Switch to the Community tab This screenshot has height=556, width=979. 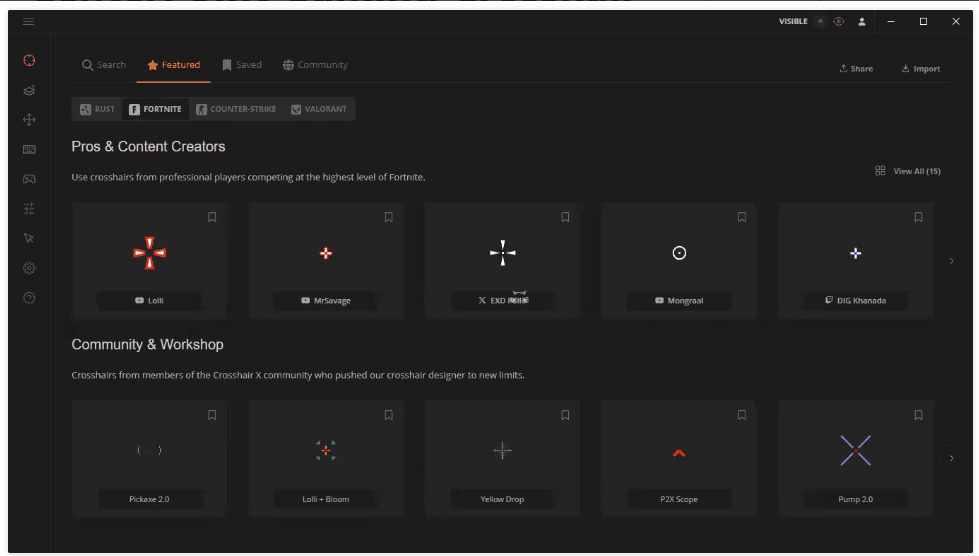click(315, 65)
